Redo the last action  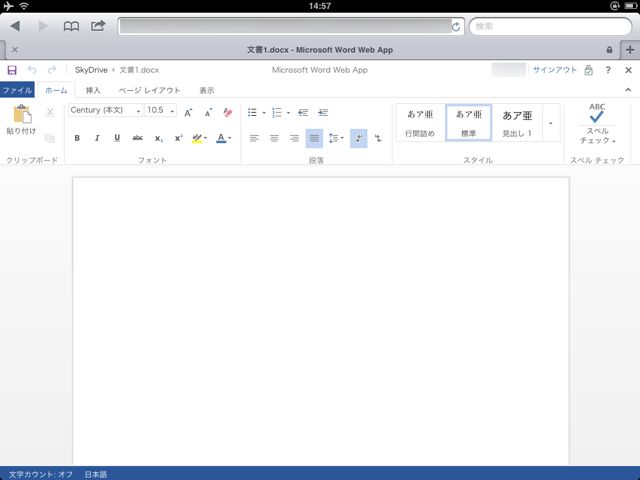point(52,70)
